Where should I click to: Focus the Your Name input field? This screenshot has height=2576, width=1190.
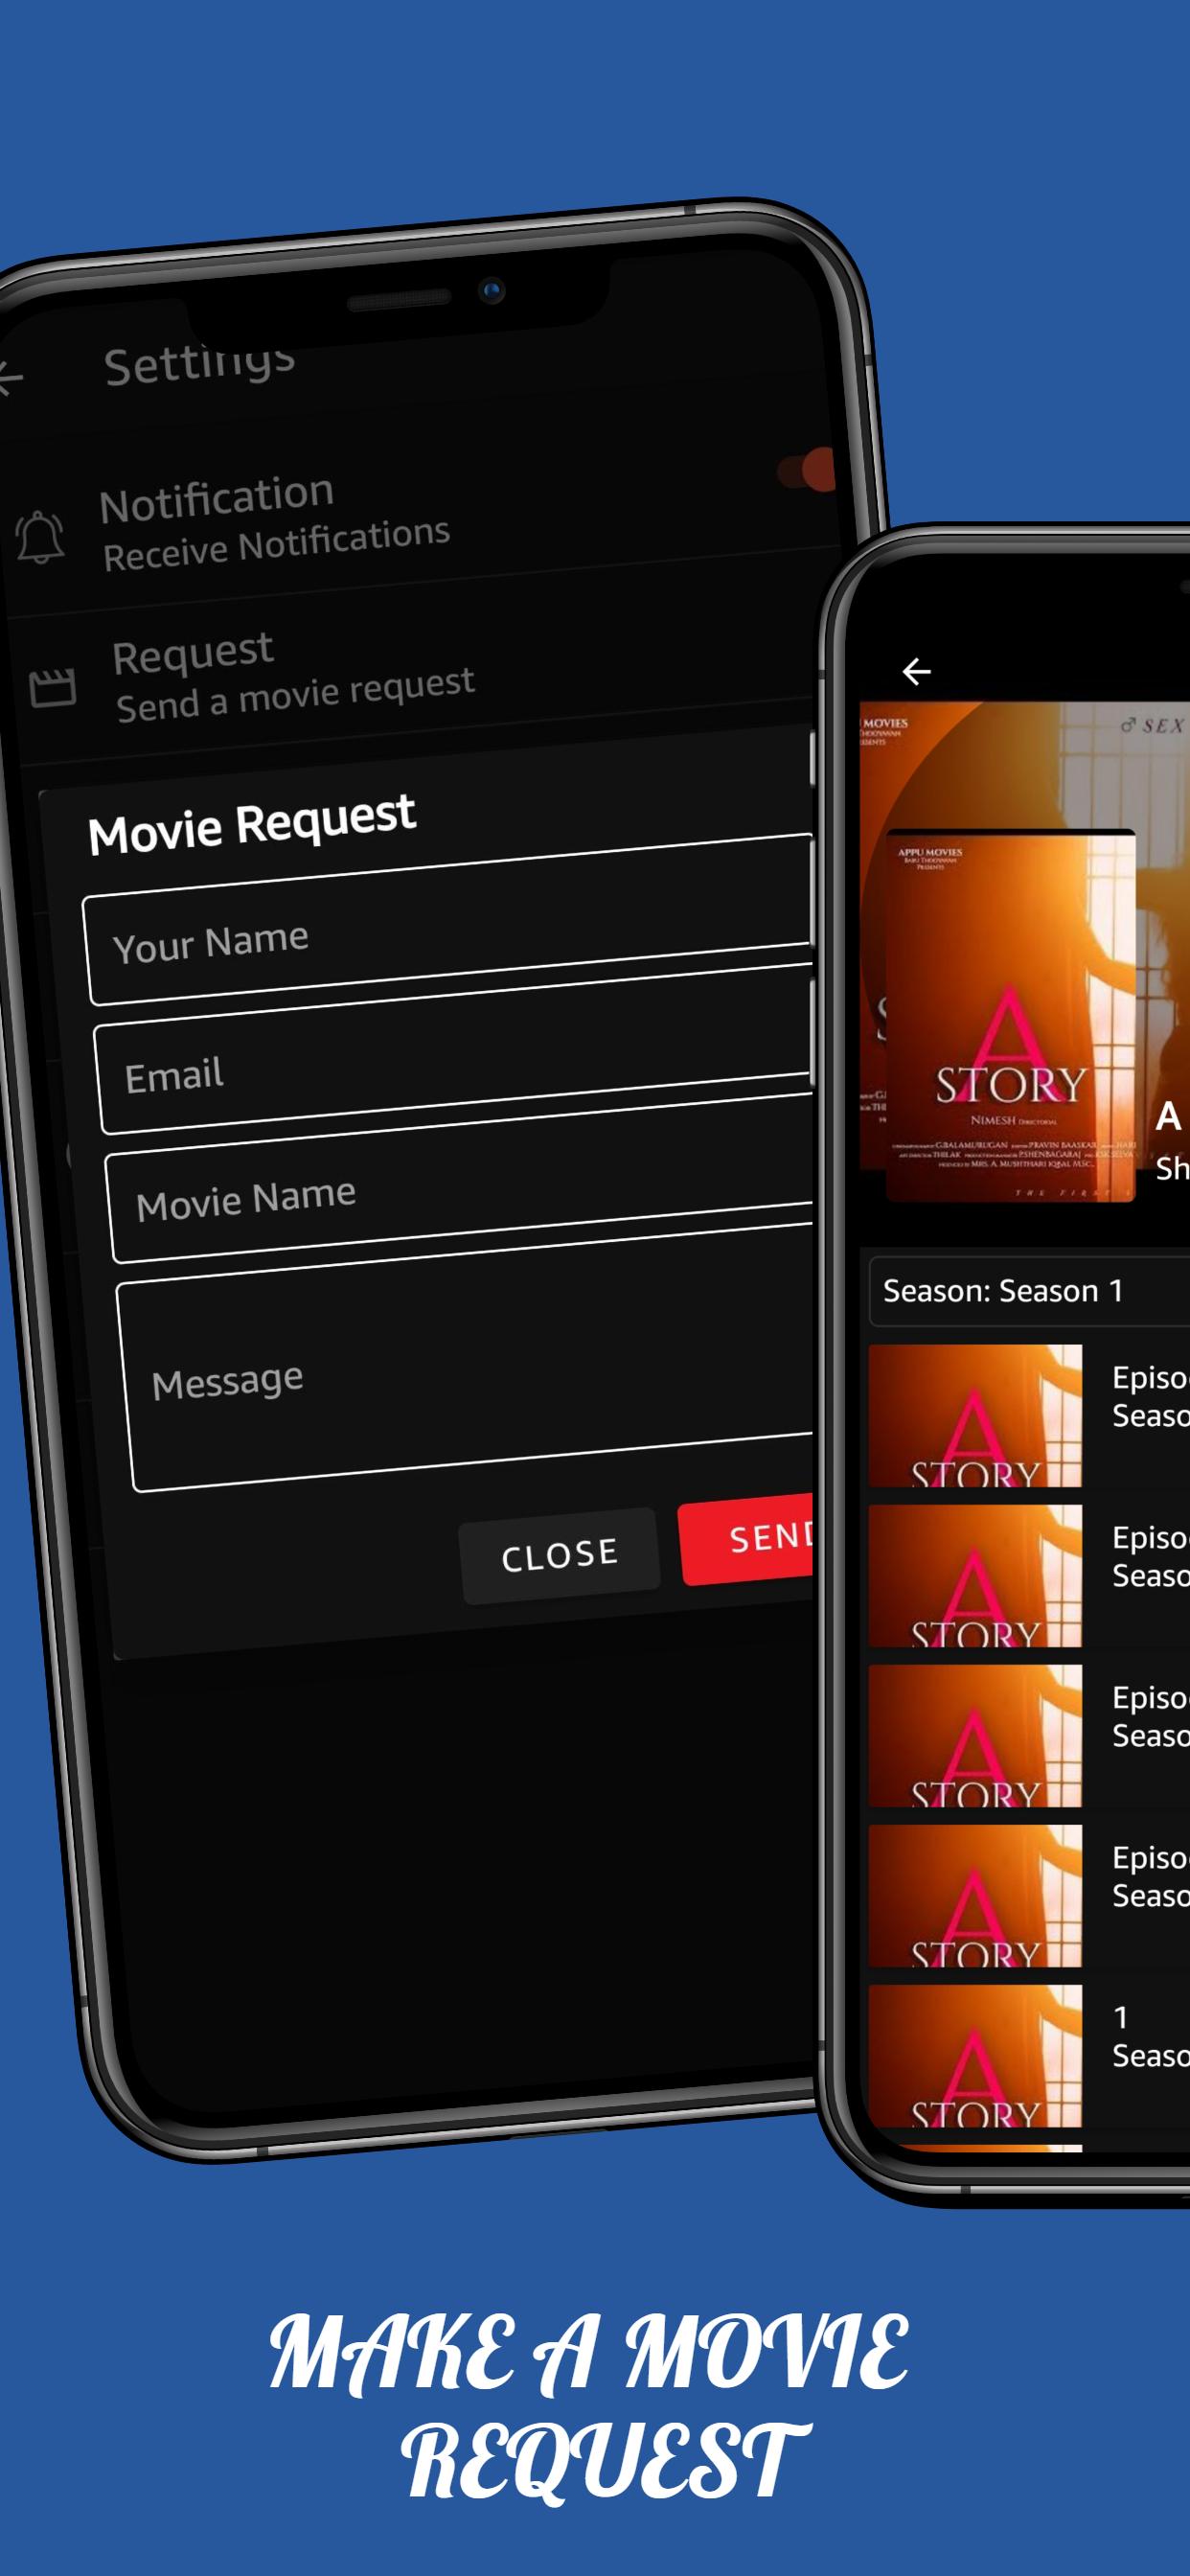(x=448, y=919)
